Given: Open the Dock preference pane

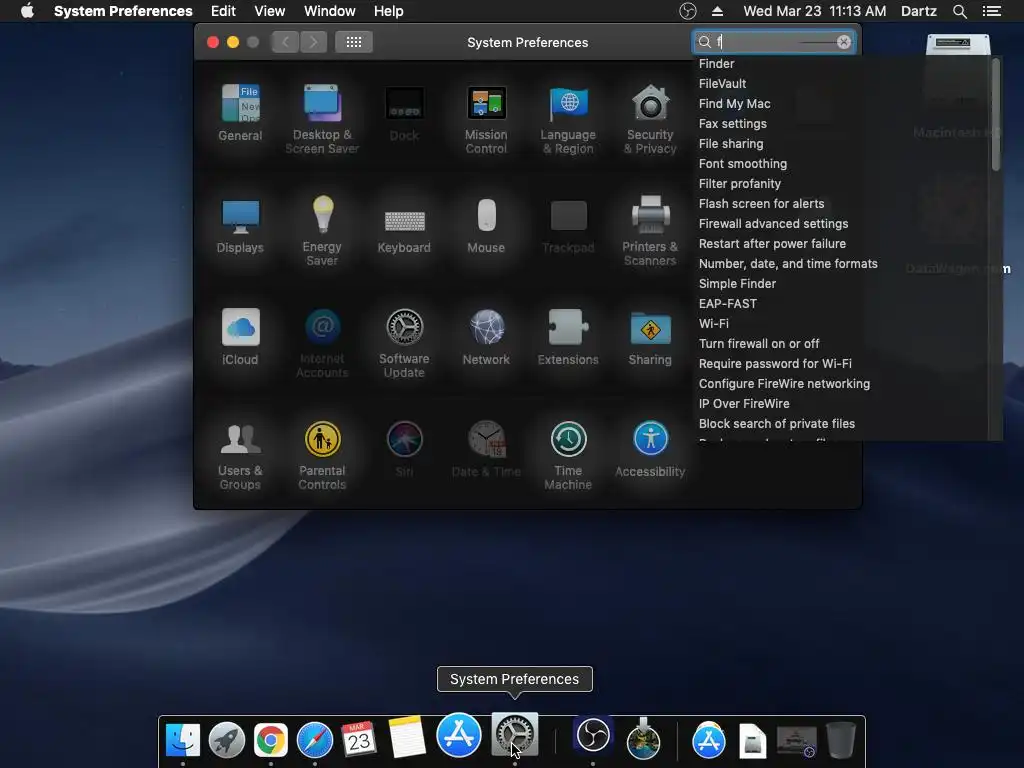Looking at the screenshot, I should (x=404, y=113).
